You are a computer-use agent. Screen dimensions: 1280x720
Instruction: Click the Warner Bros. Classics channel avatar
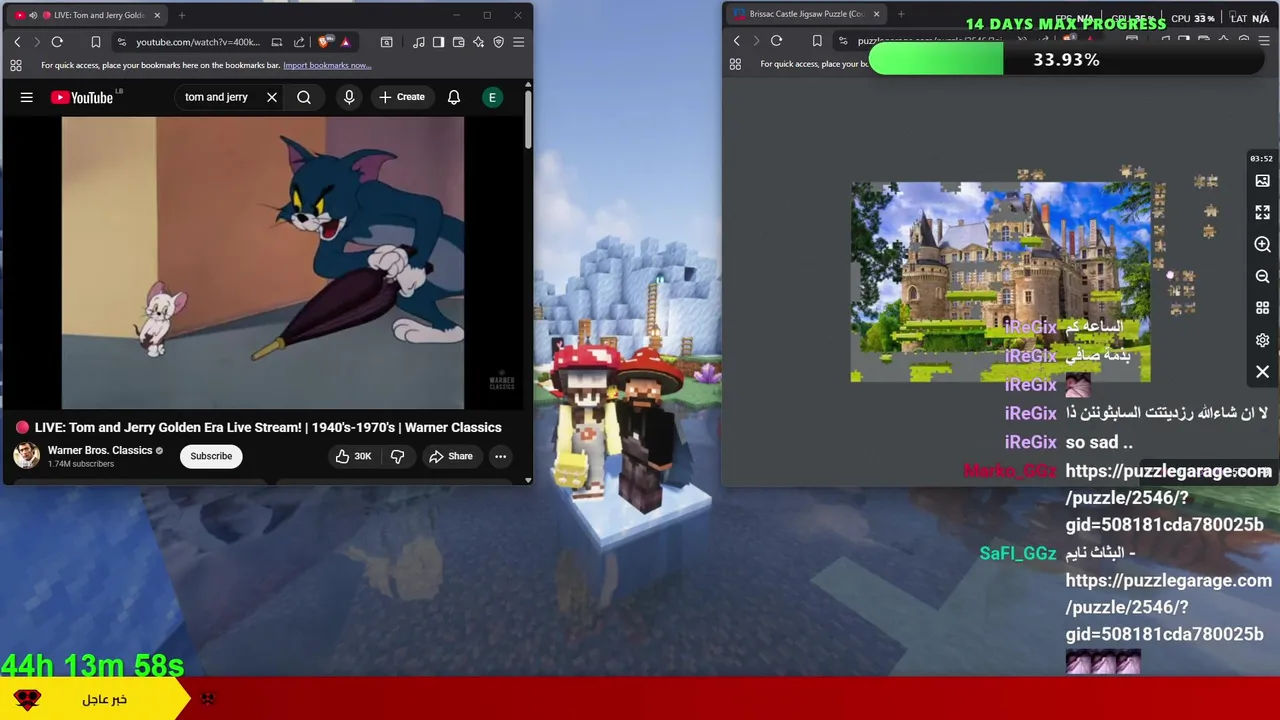[26, 456]
